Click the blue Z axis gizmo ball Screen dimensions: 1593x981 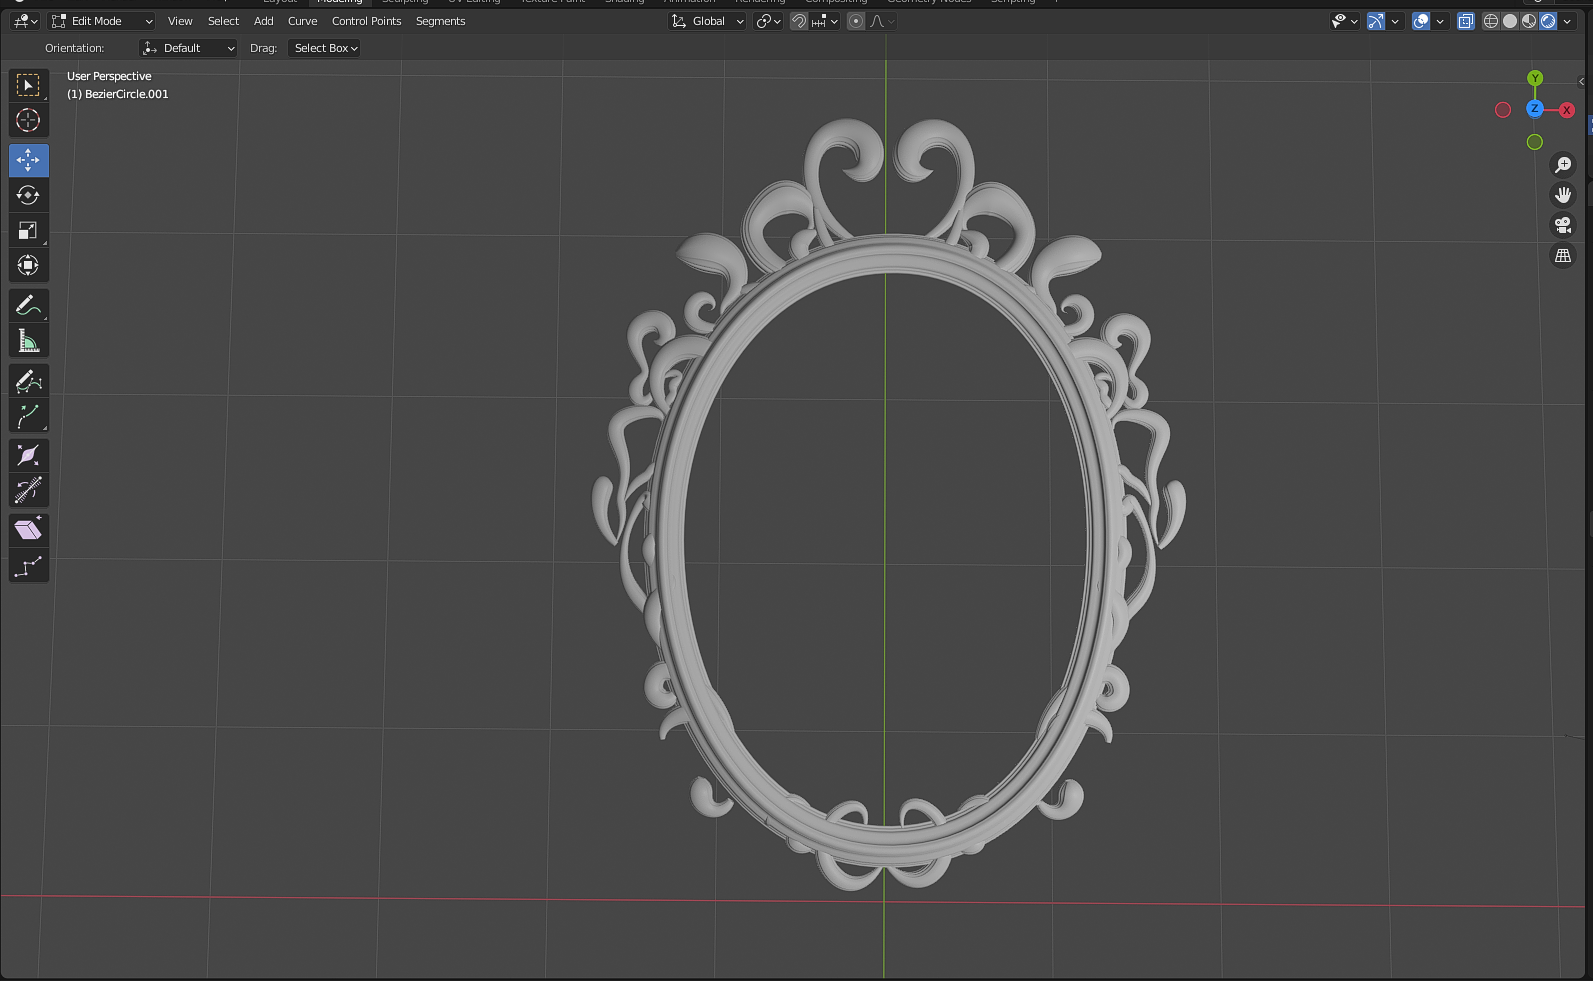[x=1534, y=108]
